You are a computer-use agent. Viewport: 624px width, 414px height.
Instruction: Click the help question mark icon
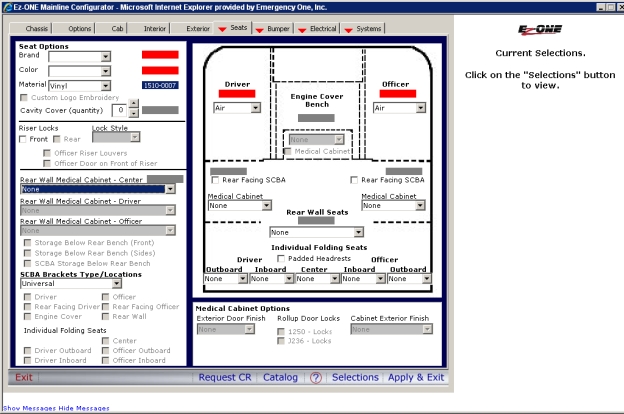[x=316, y=377]
